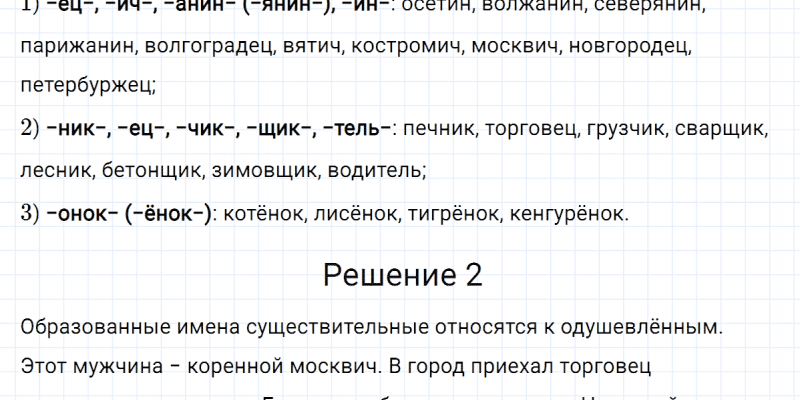The height and width of the screenshot is (400, 800).
Task: Click the "Решение 2" heading
Action: point(403,275)
